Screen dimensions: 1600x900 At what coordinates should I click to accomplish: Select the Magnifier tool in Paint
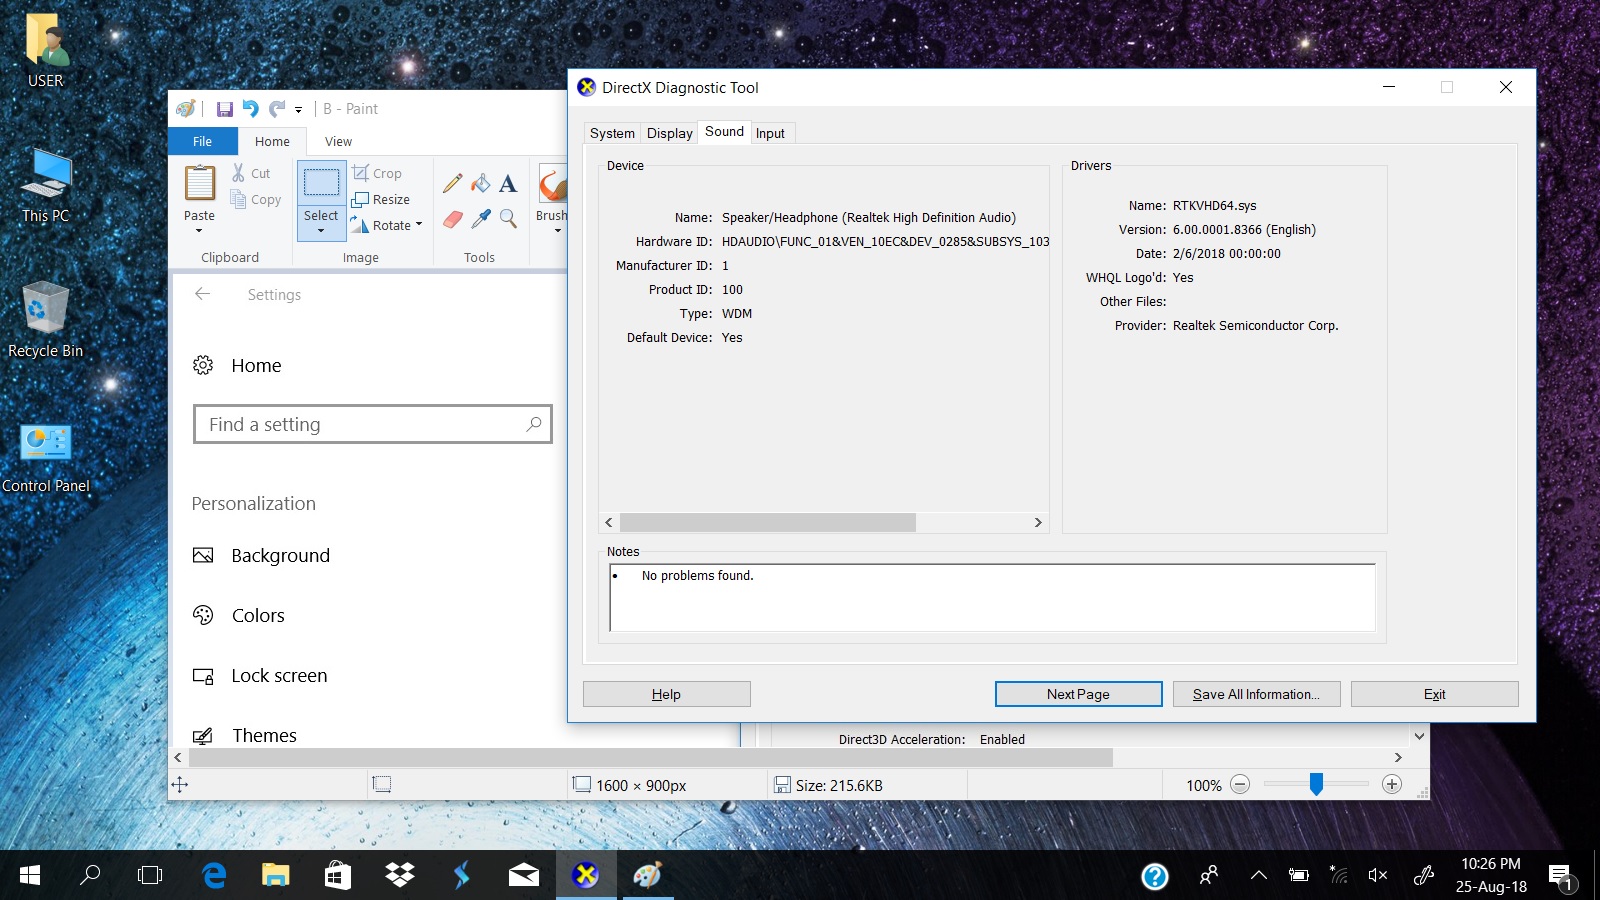(x=508, y=218)
